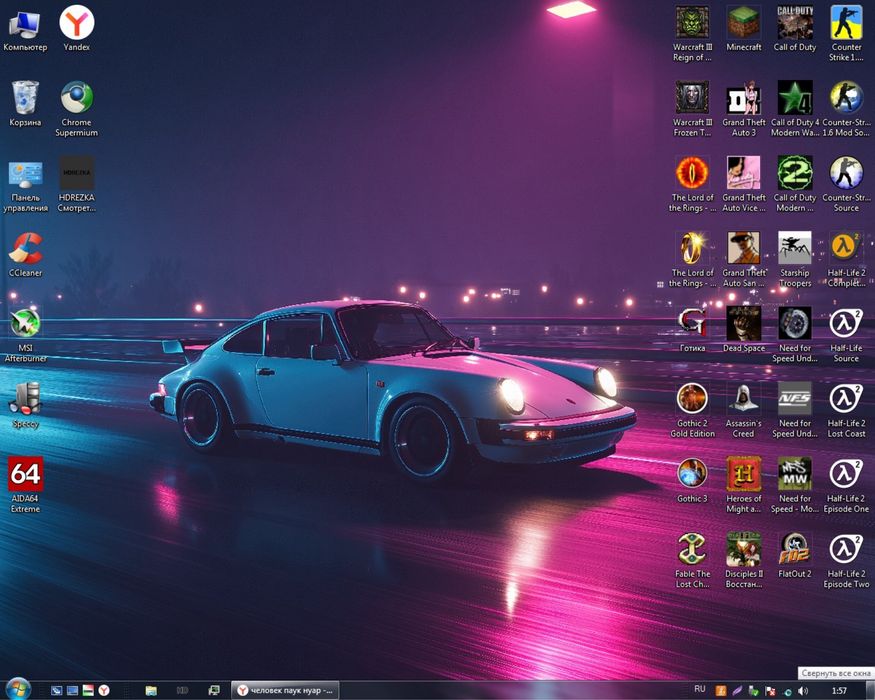875x700 pixels.
Task: Click the Action Center flag tray icon
Action: click(770, 691)
